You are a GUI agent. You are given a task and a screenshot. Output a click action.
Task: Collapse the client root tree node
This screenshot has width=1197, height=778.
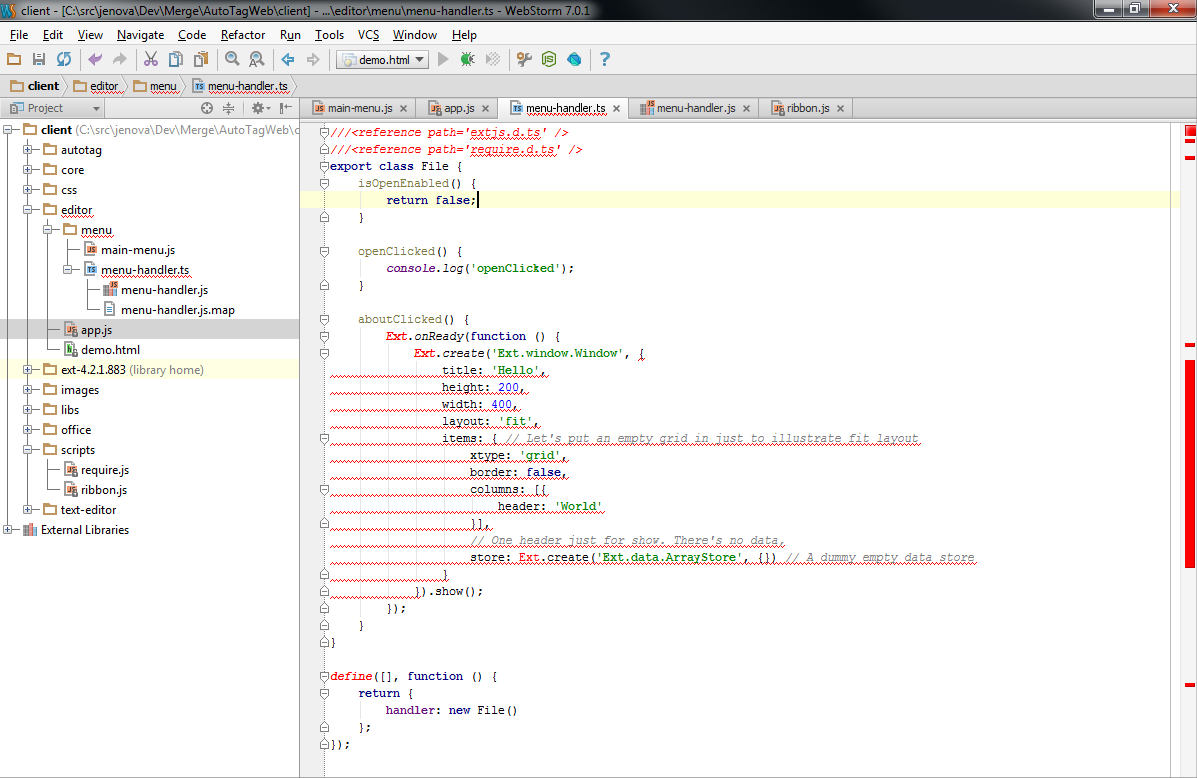coord(8,130)
